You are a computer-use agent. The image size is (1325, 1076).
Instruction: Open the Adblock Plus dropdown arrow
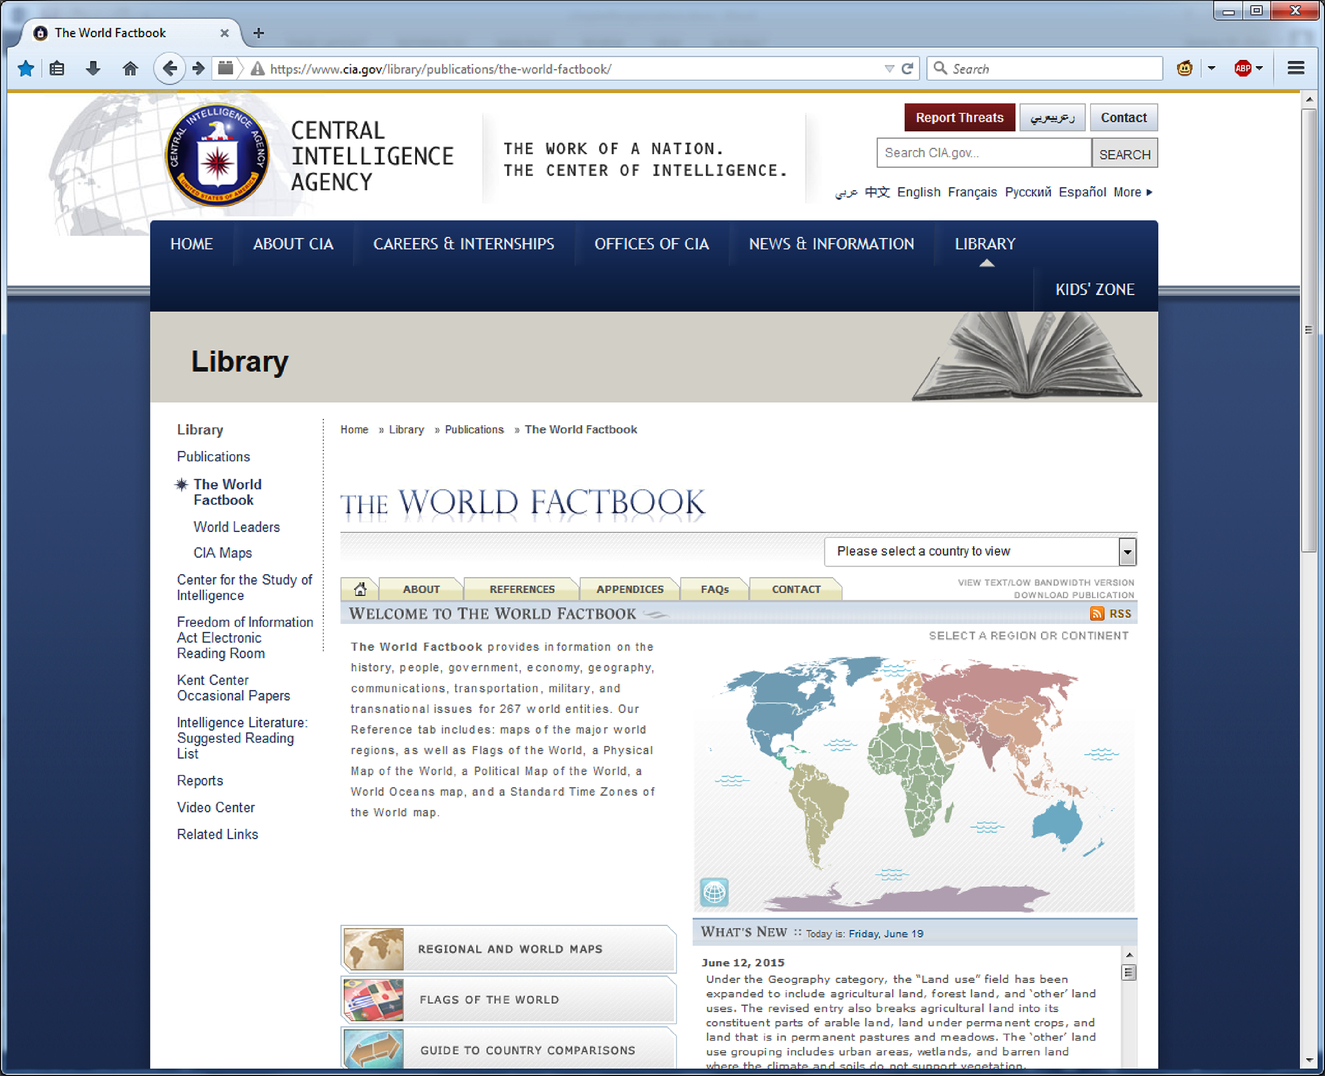click(x=1259, y=68)
